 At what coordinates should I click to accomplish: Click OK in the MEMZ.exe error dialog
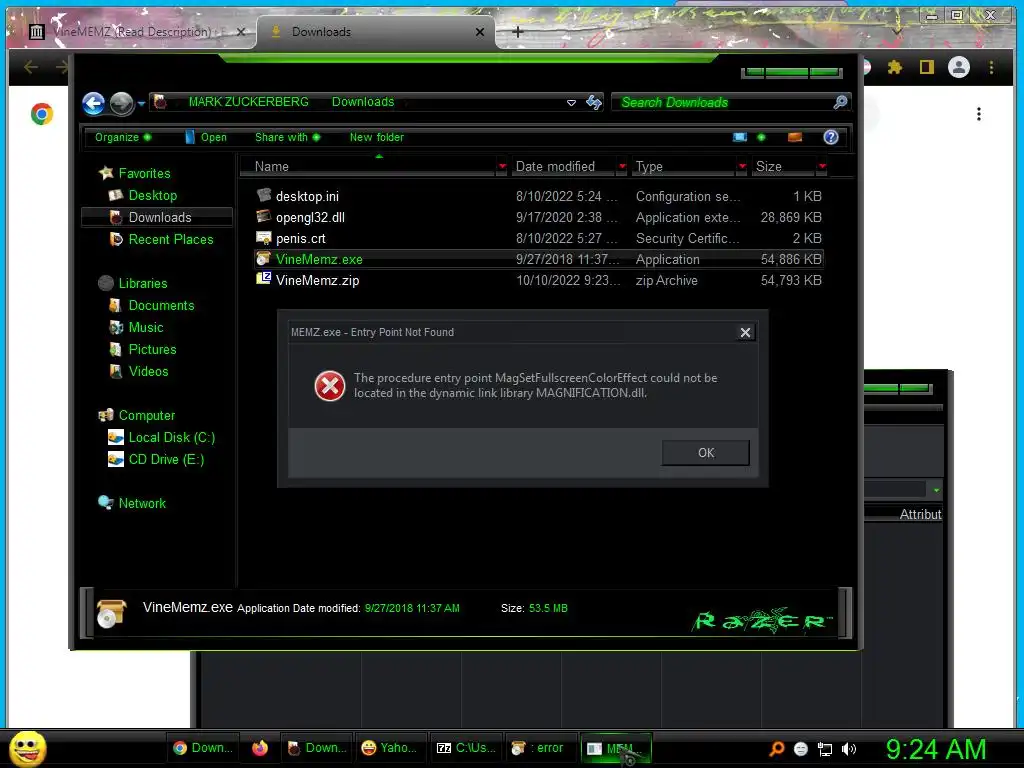(x=705, y=453)
